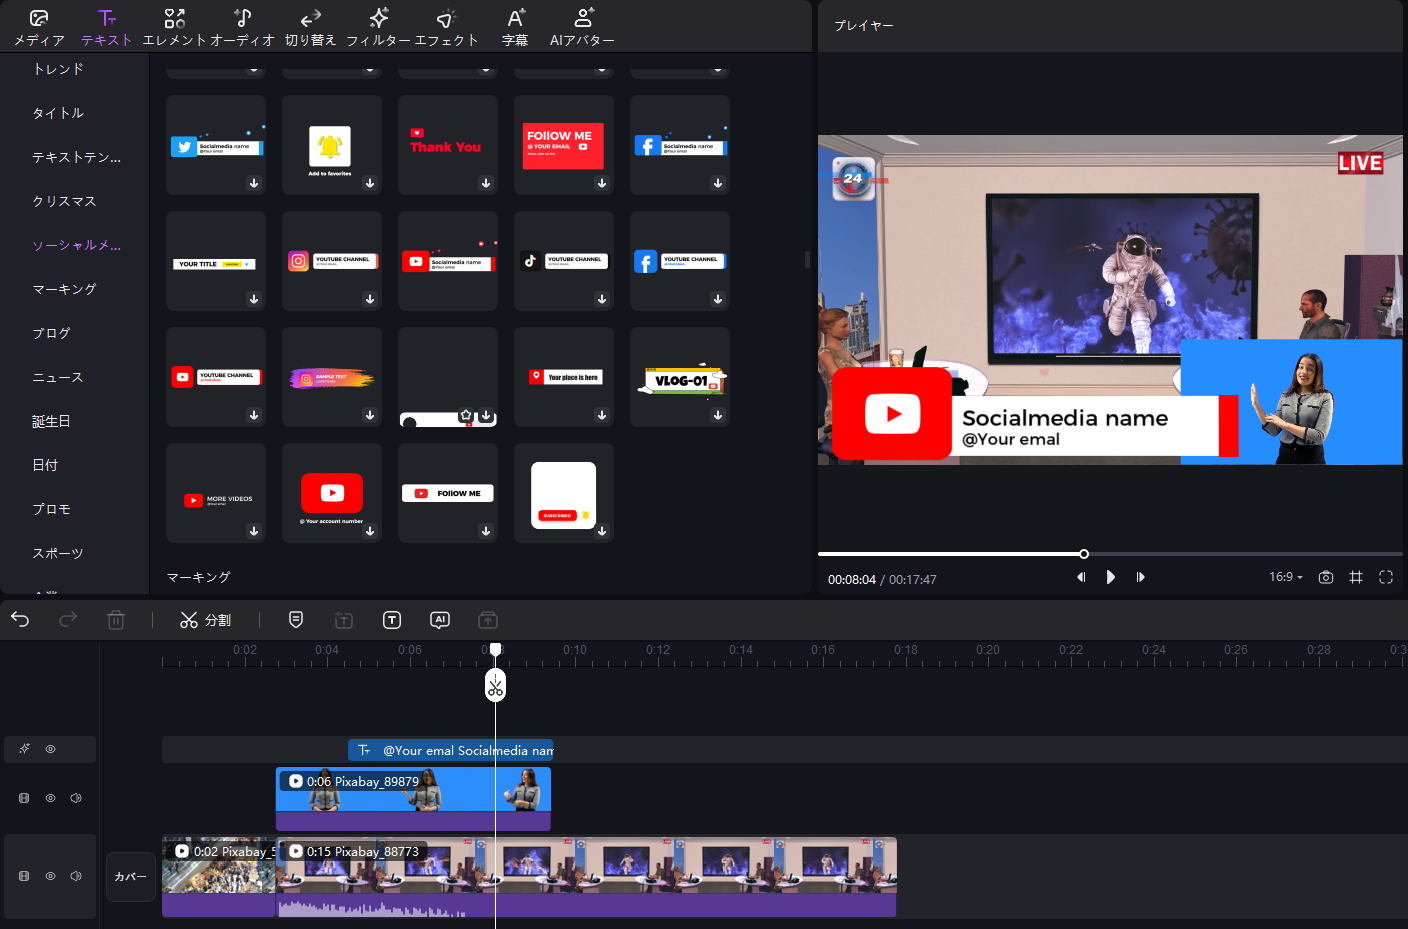Open the AIアバター tab
The width and height of the screenshot is (1408, 929).
pyautogui.click(x=582, y=27)
